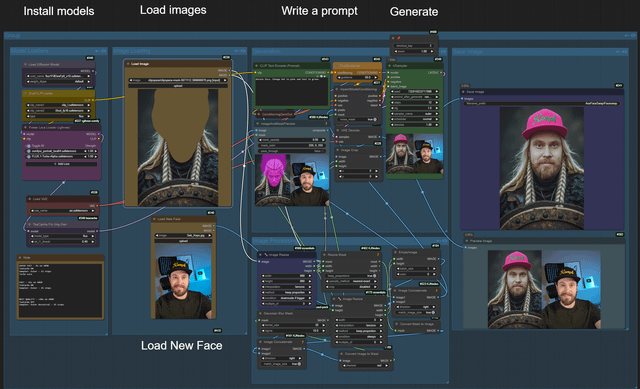Image resolution: width=640 pixels, height=389 pixels.
Task: Collapse the ImageAndMaskPreview node via its title dot
Action: click(x=258, y=123)
